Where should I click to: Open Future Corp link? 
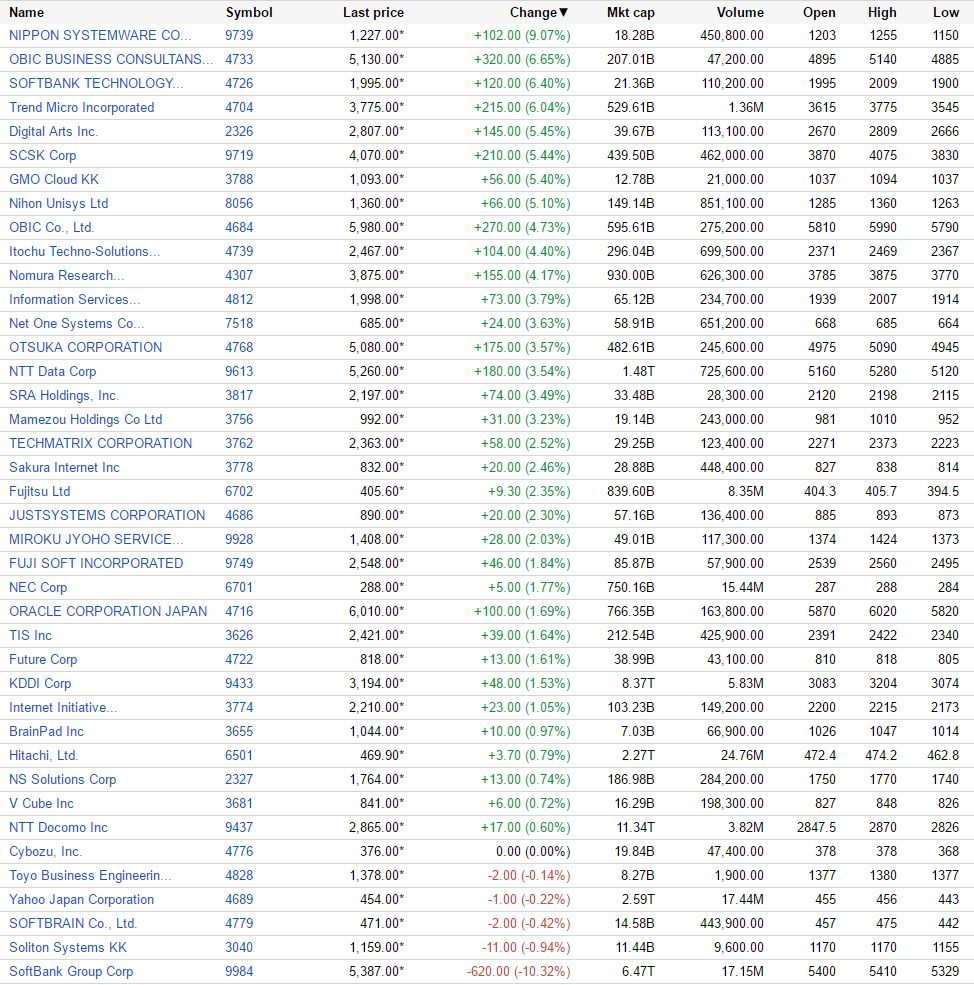tap(43, 660)
